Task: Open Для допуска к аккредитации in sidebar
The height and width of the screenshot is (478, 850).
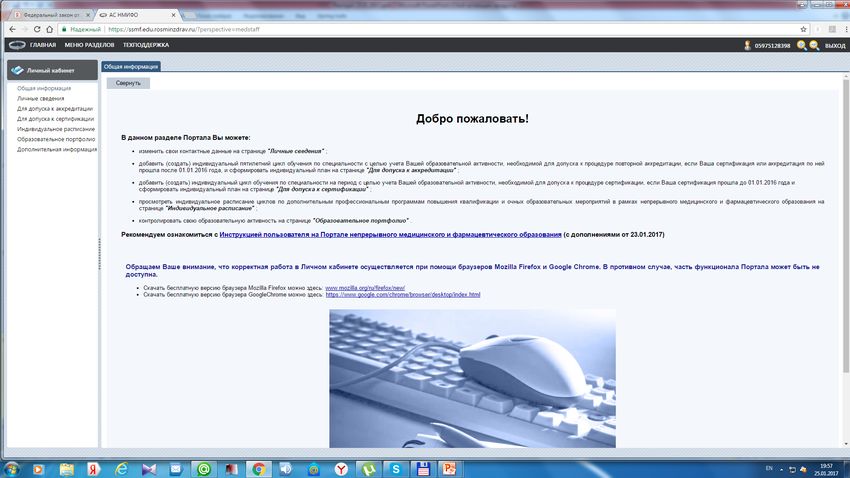Action: [x=55, y=109]
